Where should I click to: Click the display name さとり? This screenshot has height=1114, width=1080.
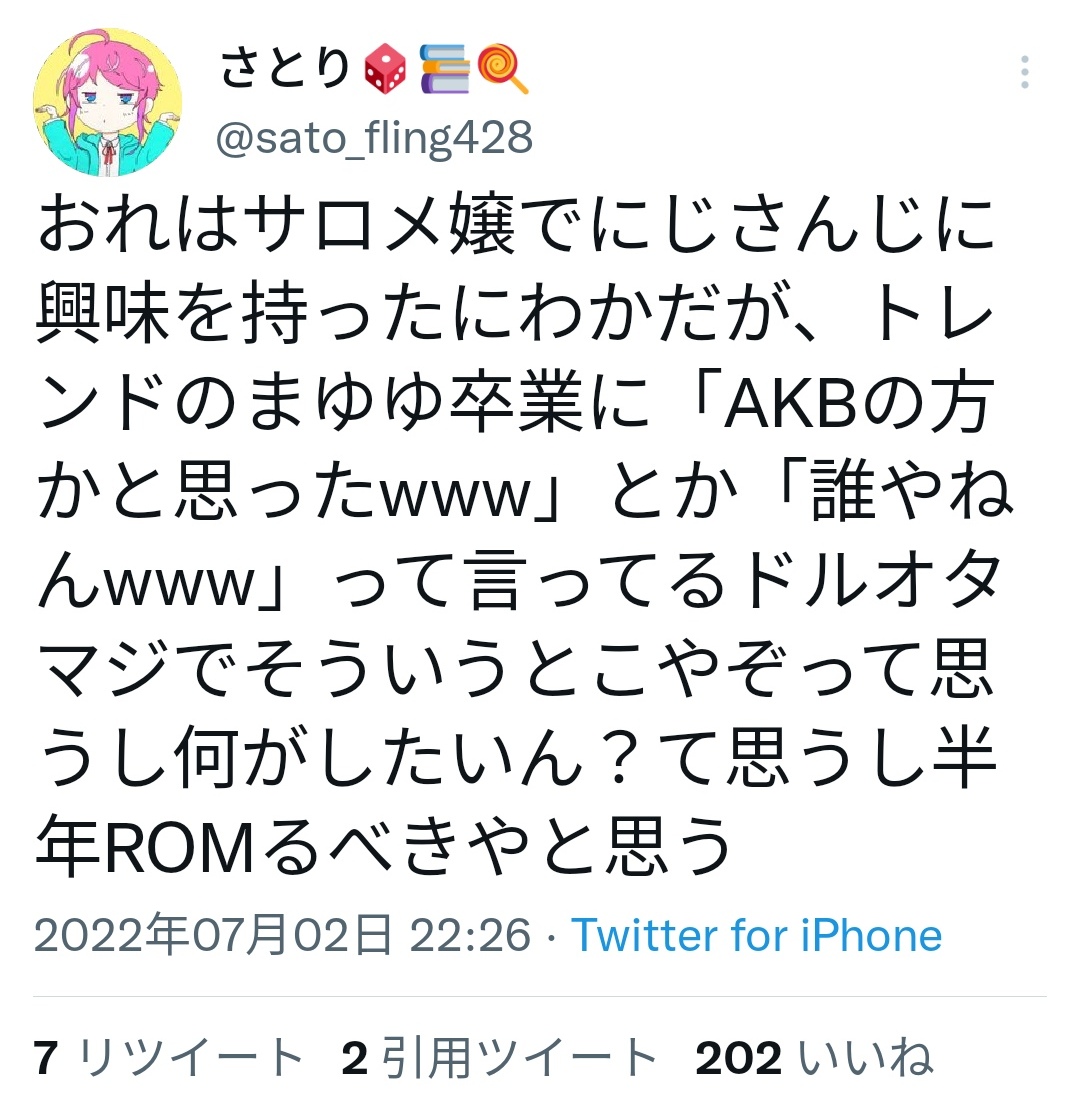285,69
